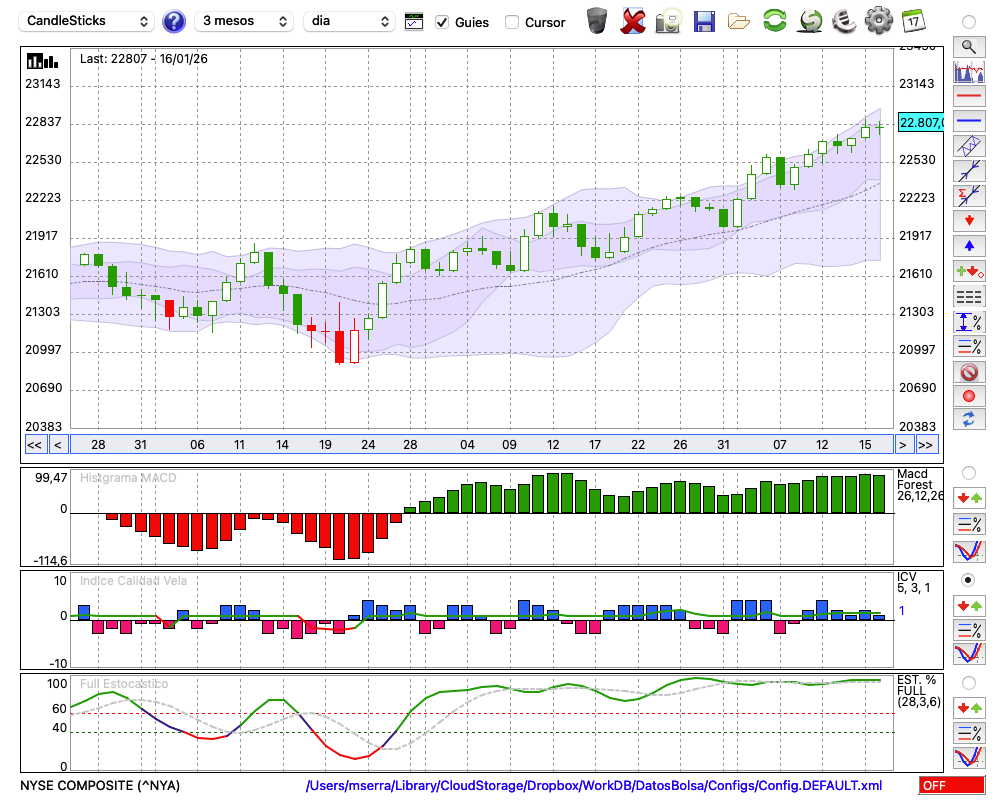Click the chart window icon beside Guies

click(414, 22)
